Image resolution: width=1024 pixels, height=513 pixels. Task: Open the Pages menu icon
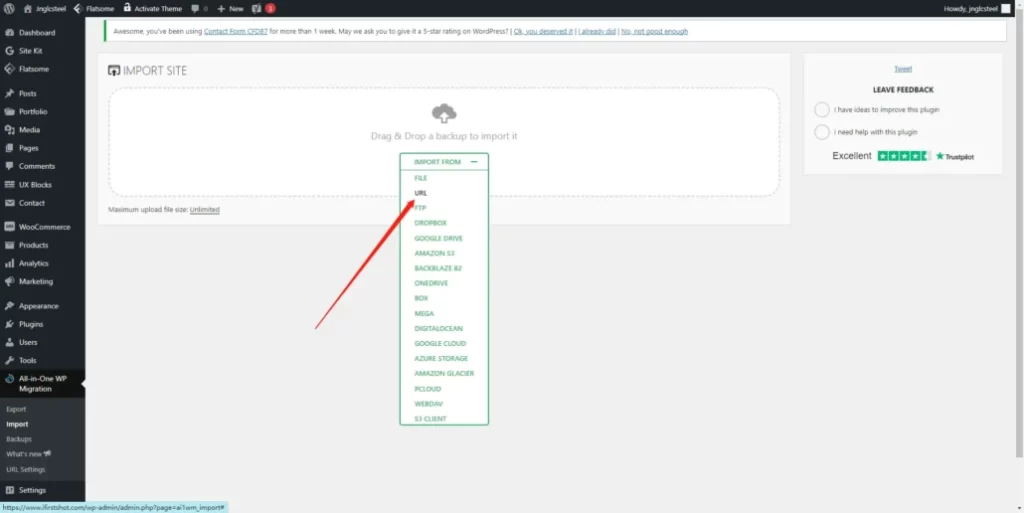coord(9,148)
